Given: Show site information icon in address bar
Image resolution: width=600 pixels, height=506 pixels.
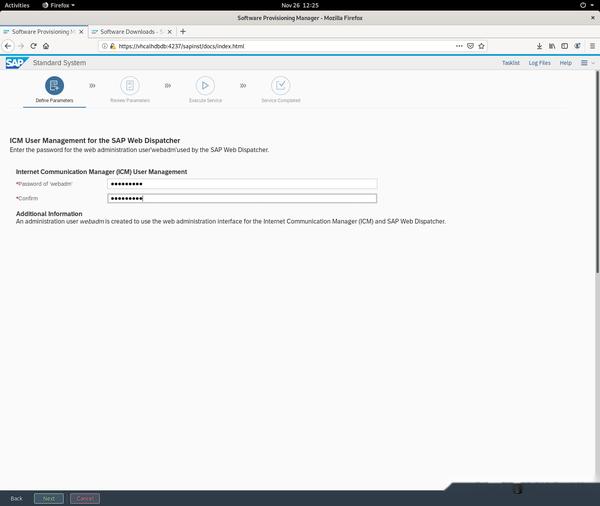Looking at the screenshot, I should pyautogui.click(x=104, y=46).
